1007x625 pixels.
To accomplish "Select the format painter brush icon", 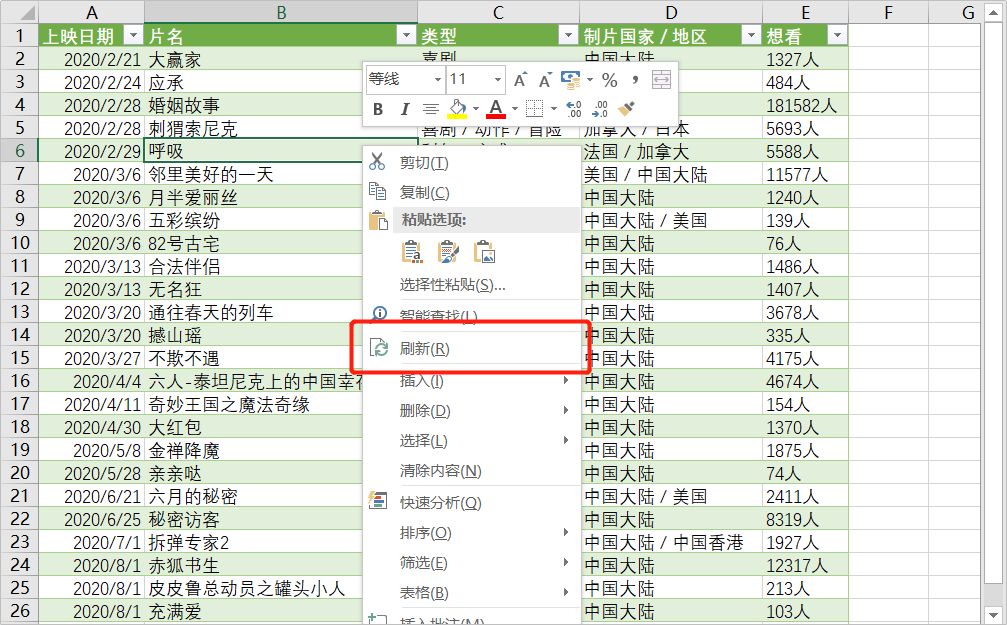I will [626, 109].
